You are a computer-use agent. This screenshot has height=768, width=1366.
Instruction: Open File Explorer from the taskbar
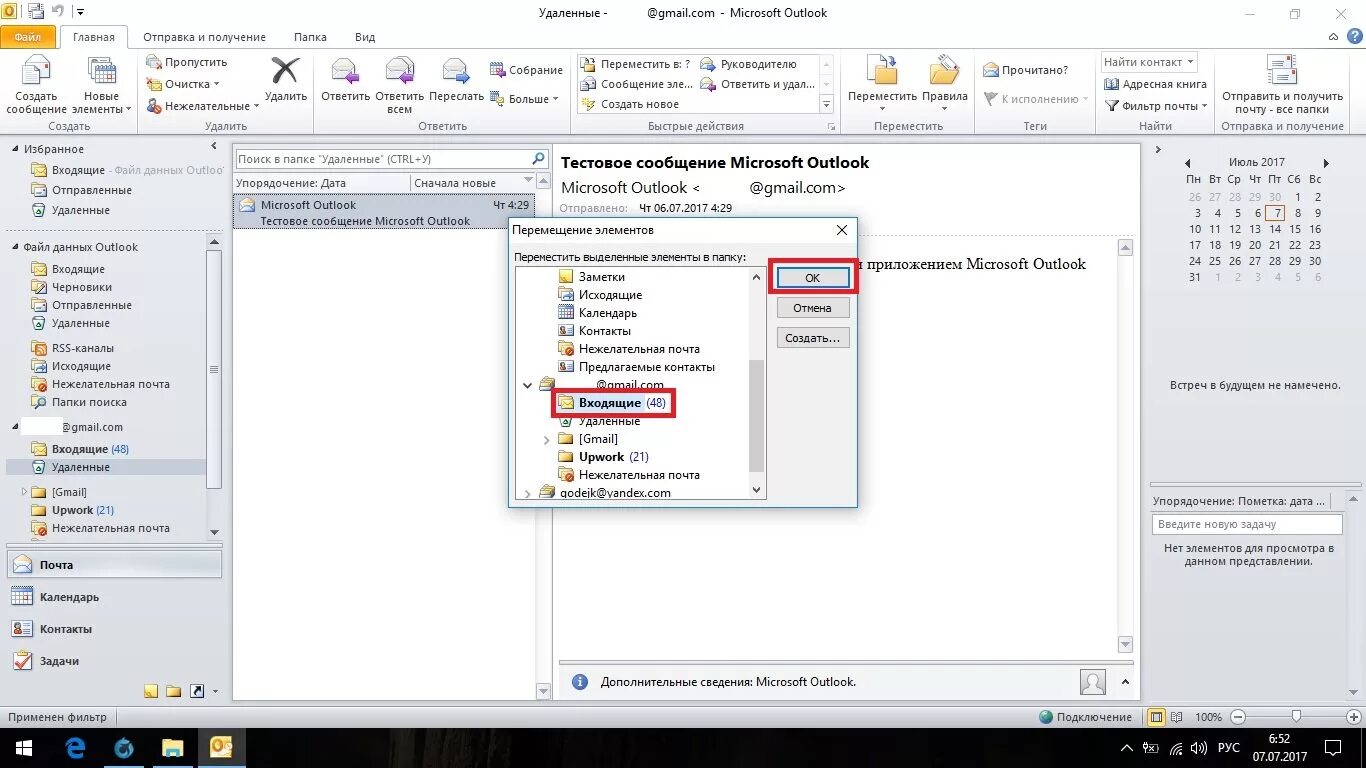pyautogui.click(x=173, y=748)
